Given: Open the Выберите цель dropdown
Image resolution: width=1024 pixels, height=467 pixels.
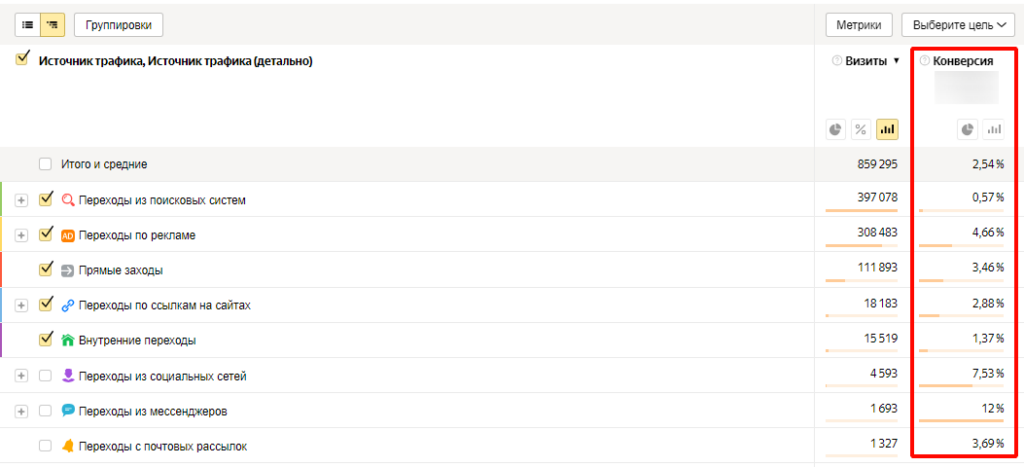Looking at the screenshot, I should pos(958,25).
